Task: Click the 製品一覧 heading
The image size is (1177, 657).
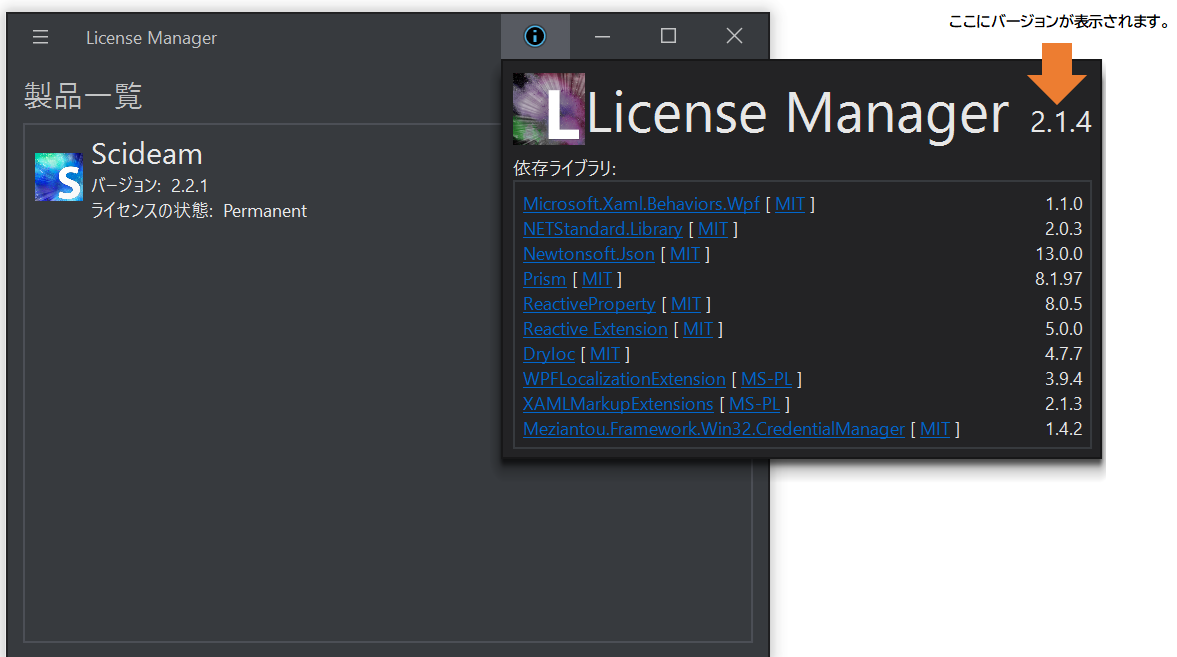Action: 83,96
